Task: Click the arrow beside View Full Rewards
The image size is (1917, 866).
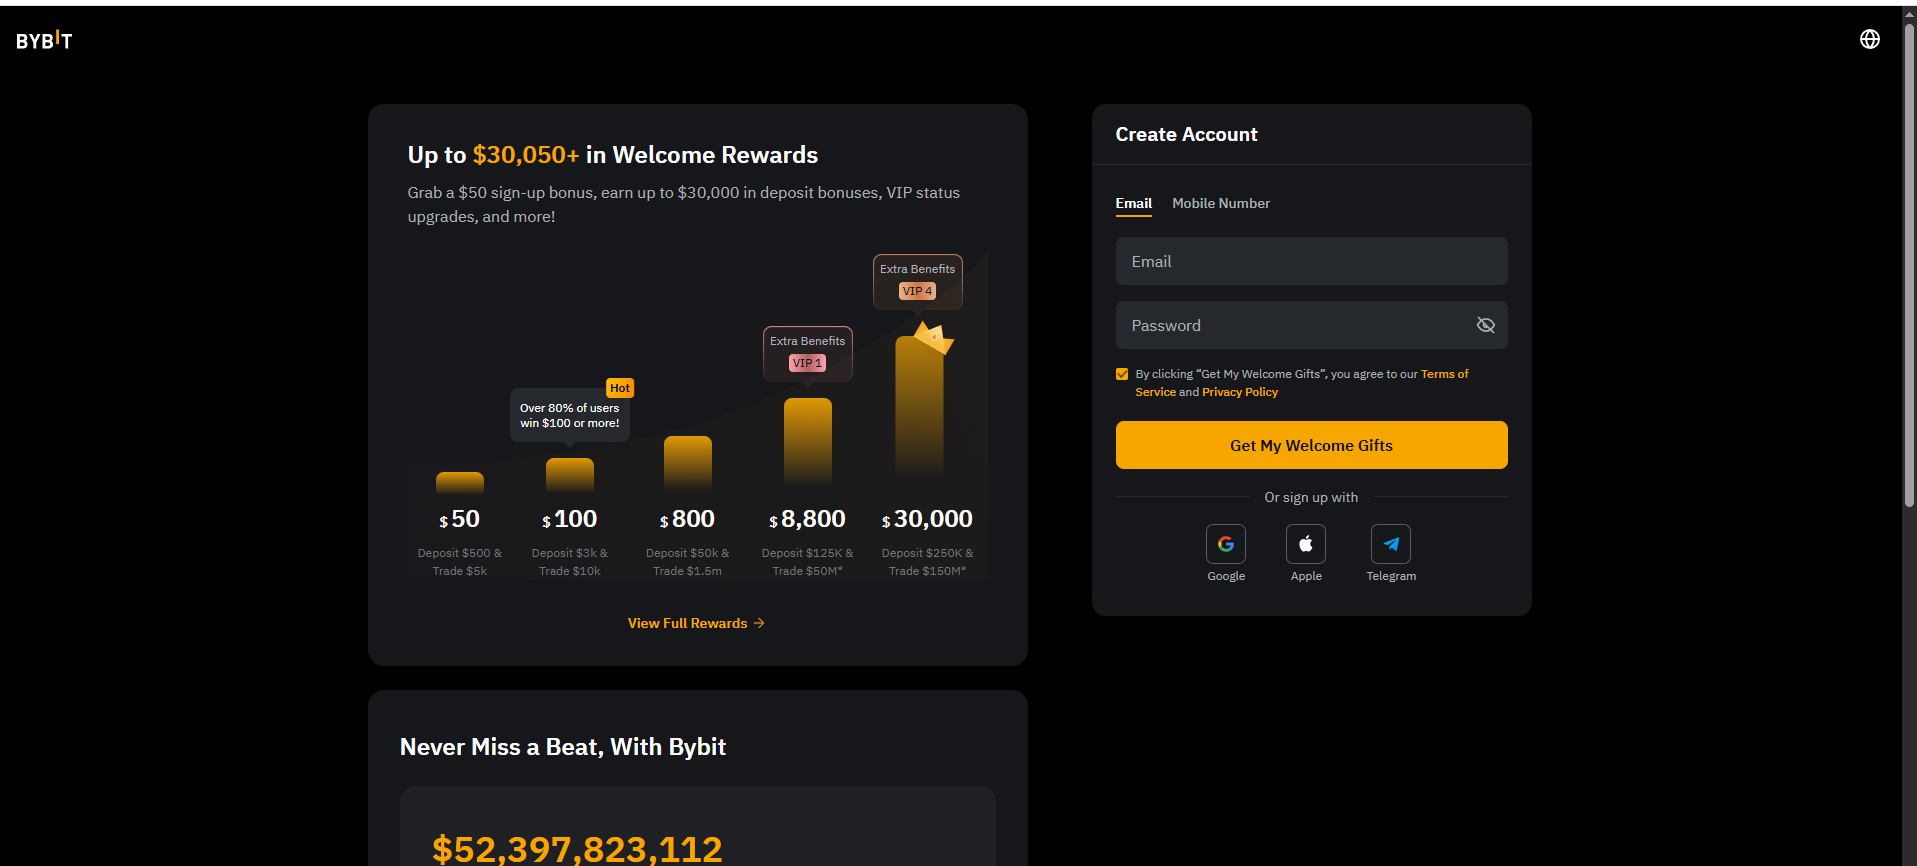Action: coord(759,623)
